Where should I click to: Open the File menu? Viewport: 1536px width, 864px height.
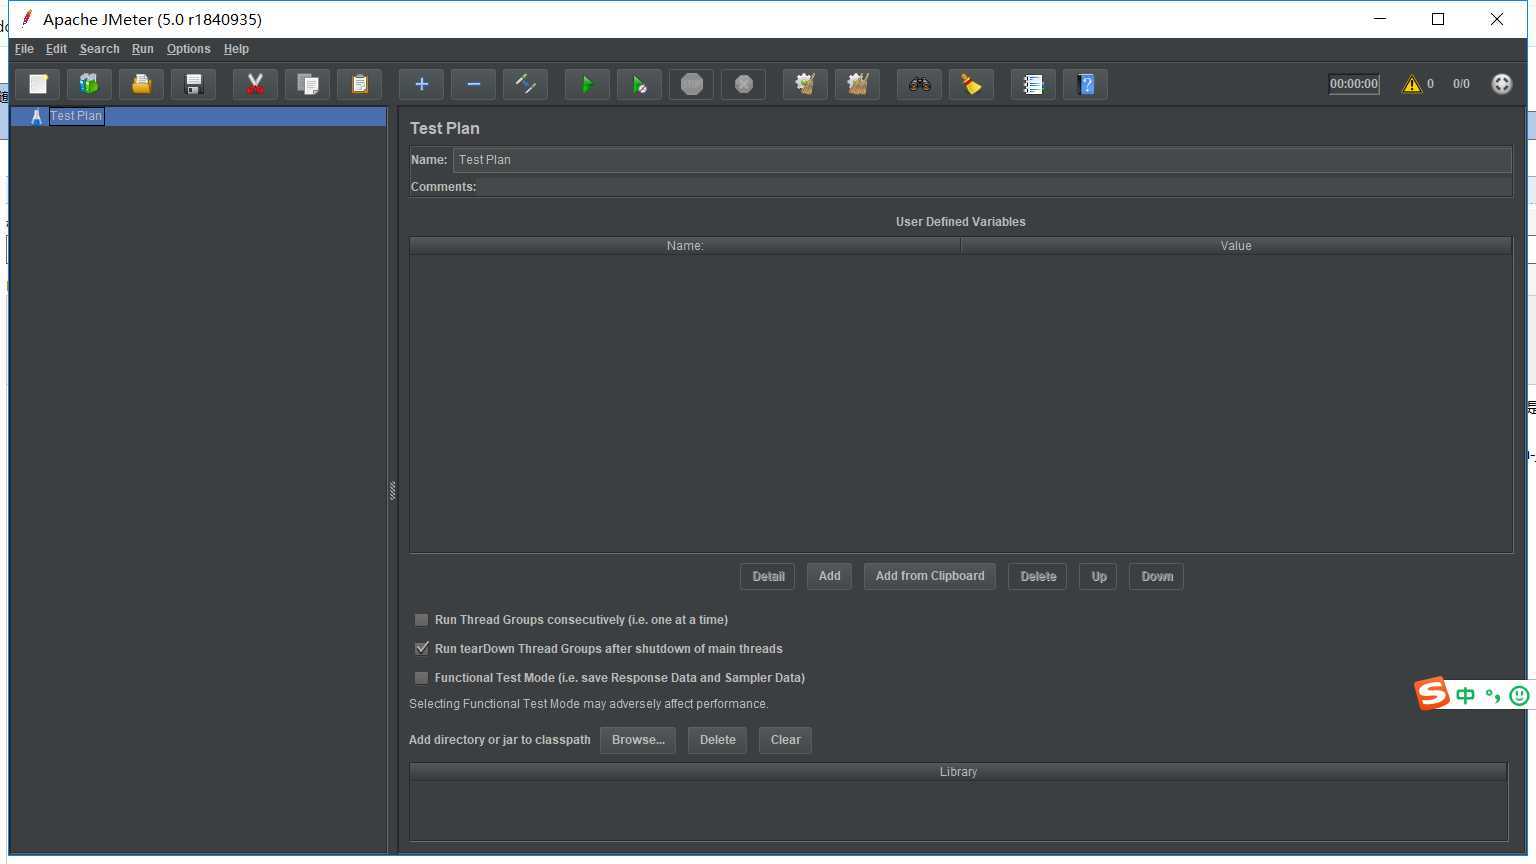(24, 49)
